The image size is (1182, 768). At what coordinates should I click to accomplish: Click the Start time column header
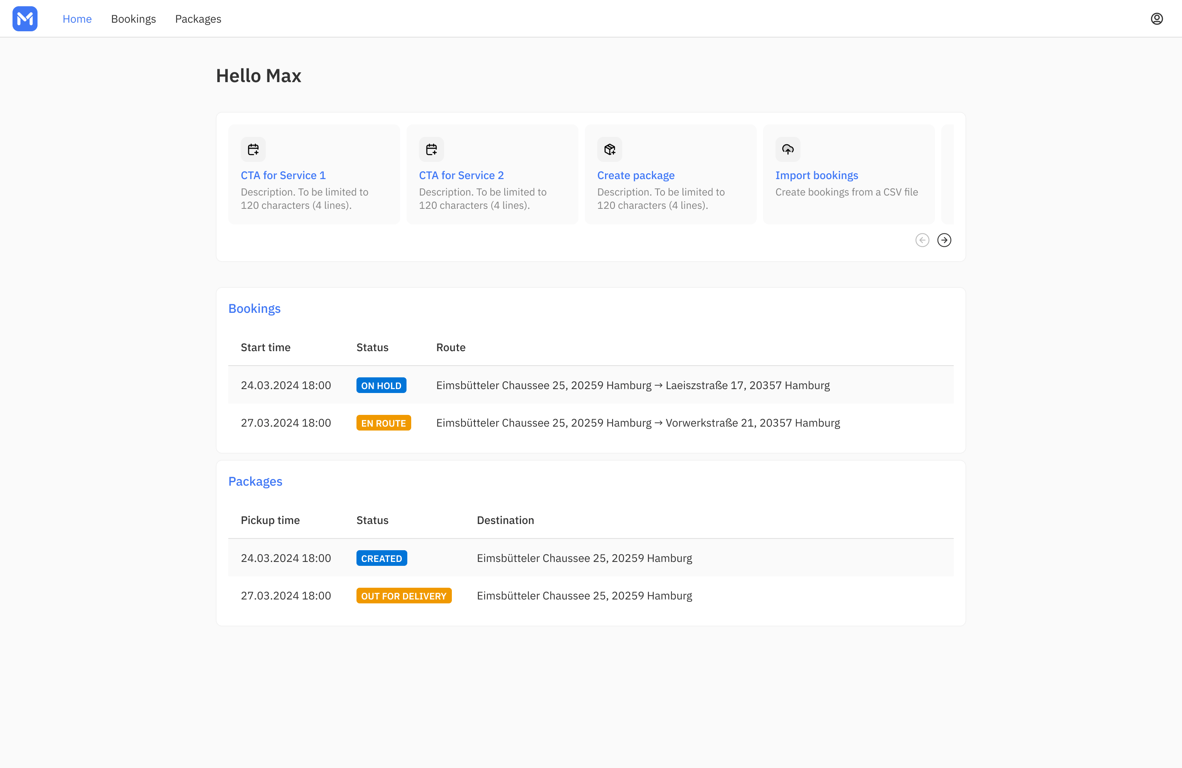point(265,347)
